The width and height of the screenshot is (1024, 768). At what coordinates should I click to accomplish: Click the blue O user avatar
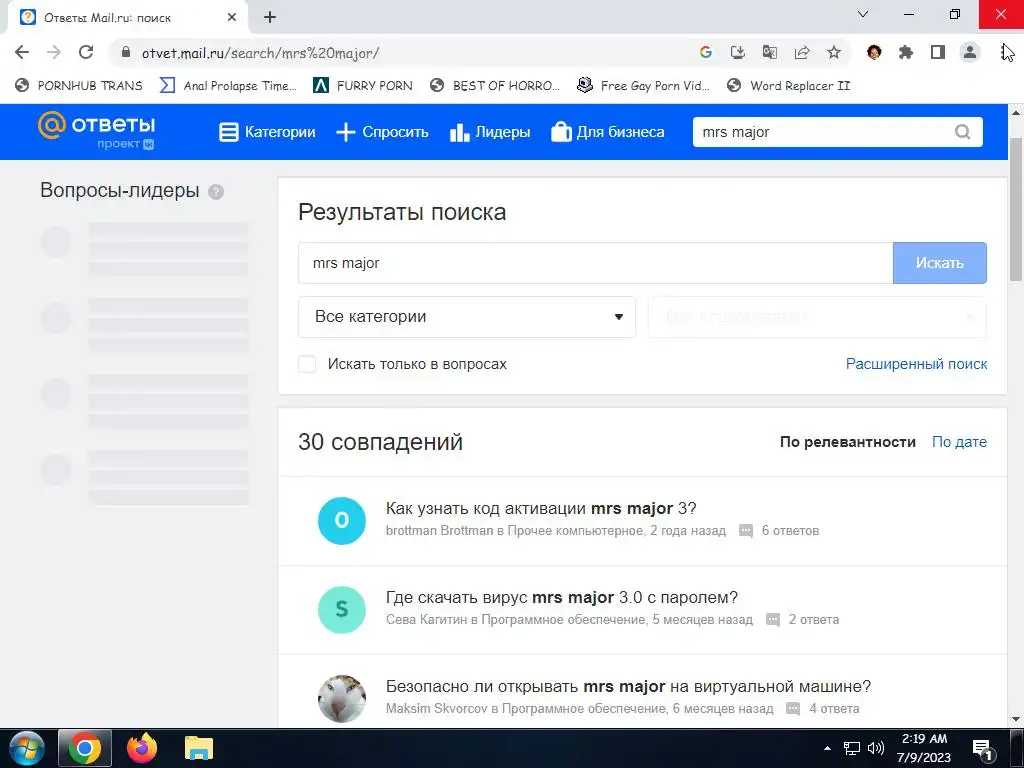click(x=342, y=520)
